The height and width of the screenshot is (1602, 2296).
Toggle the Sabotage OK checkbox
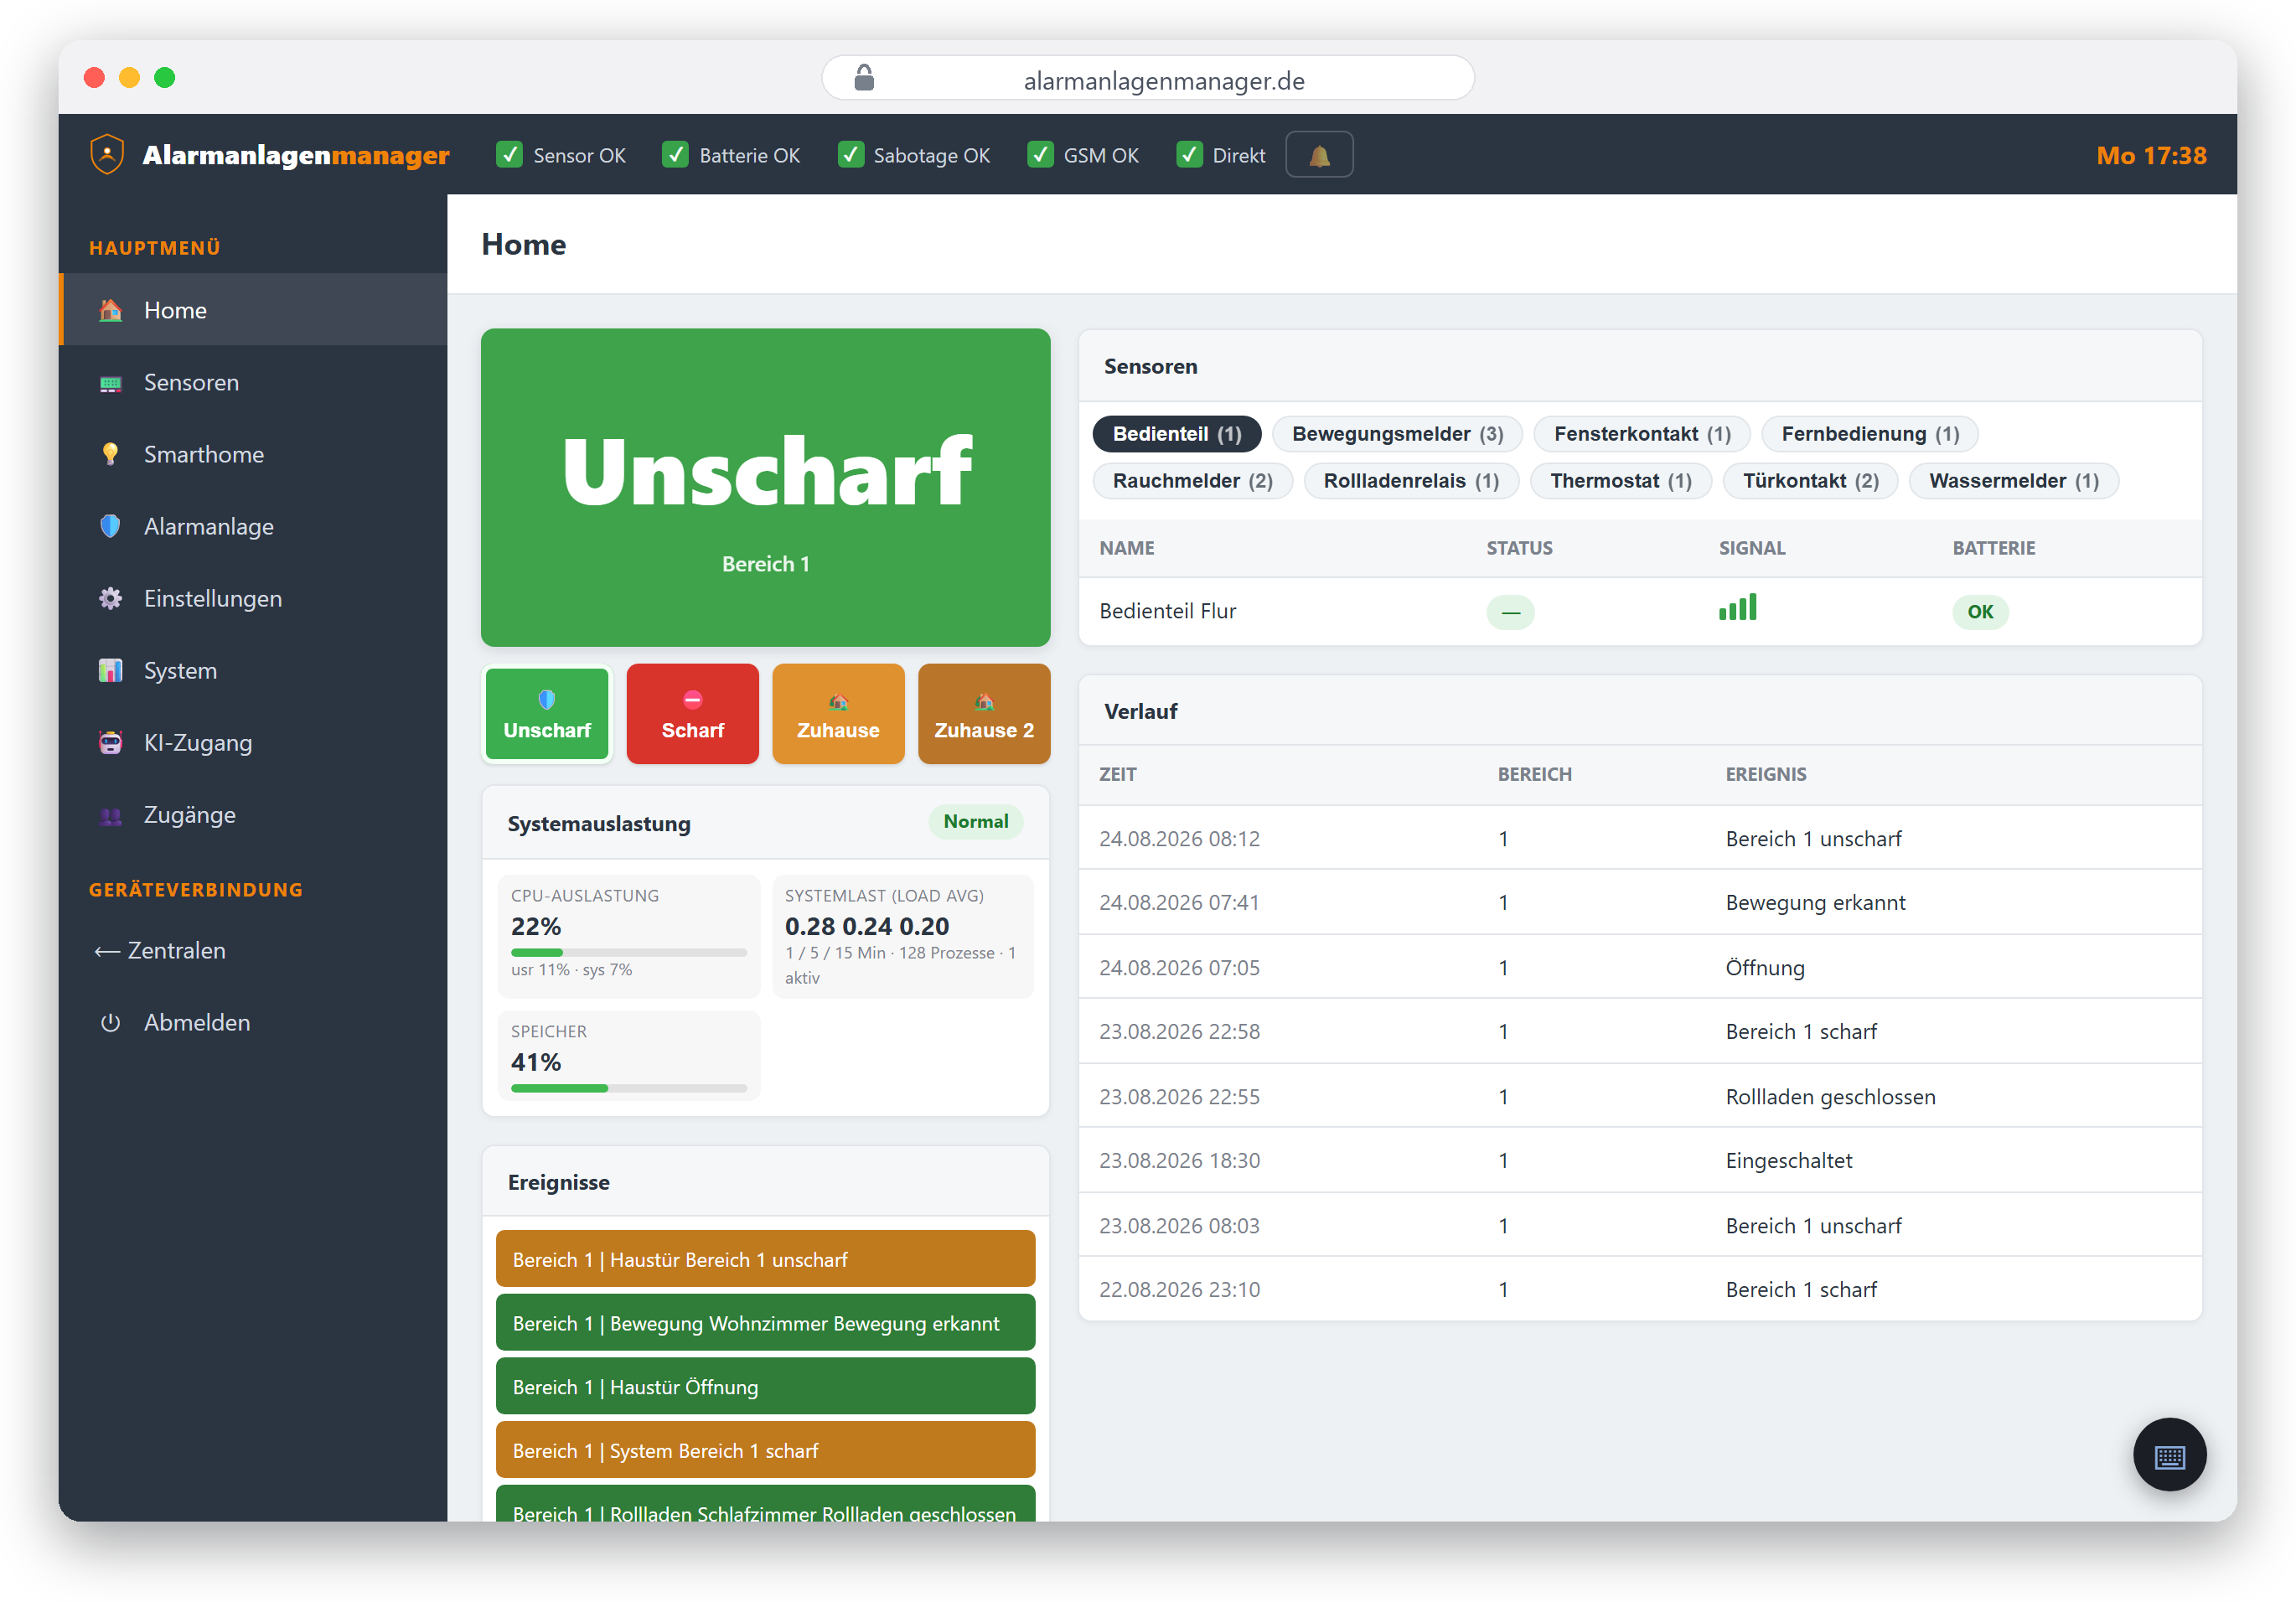[851, 154]
